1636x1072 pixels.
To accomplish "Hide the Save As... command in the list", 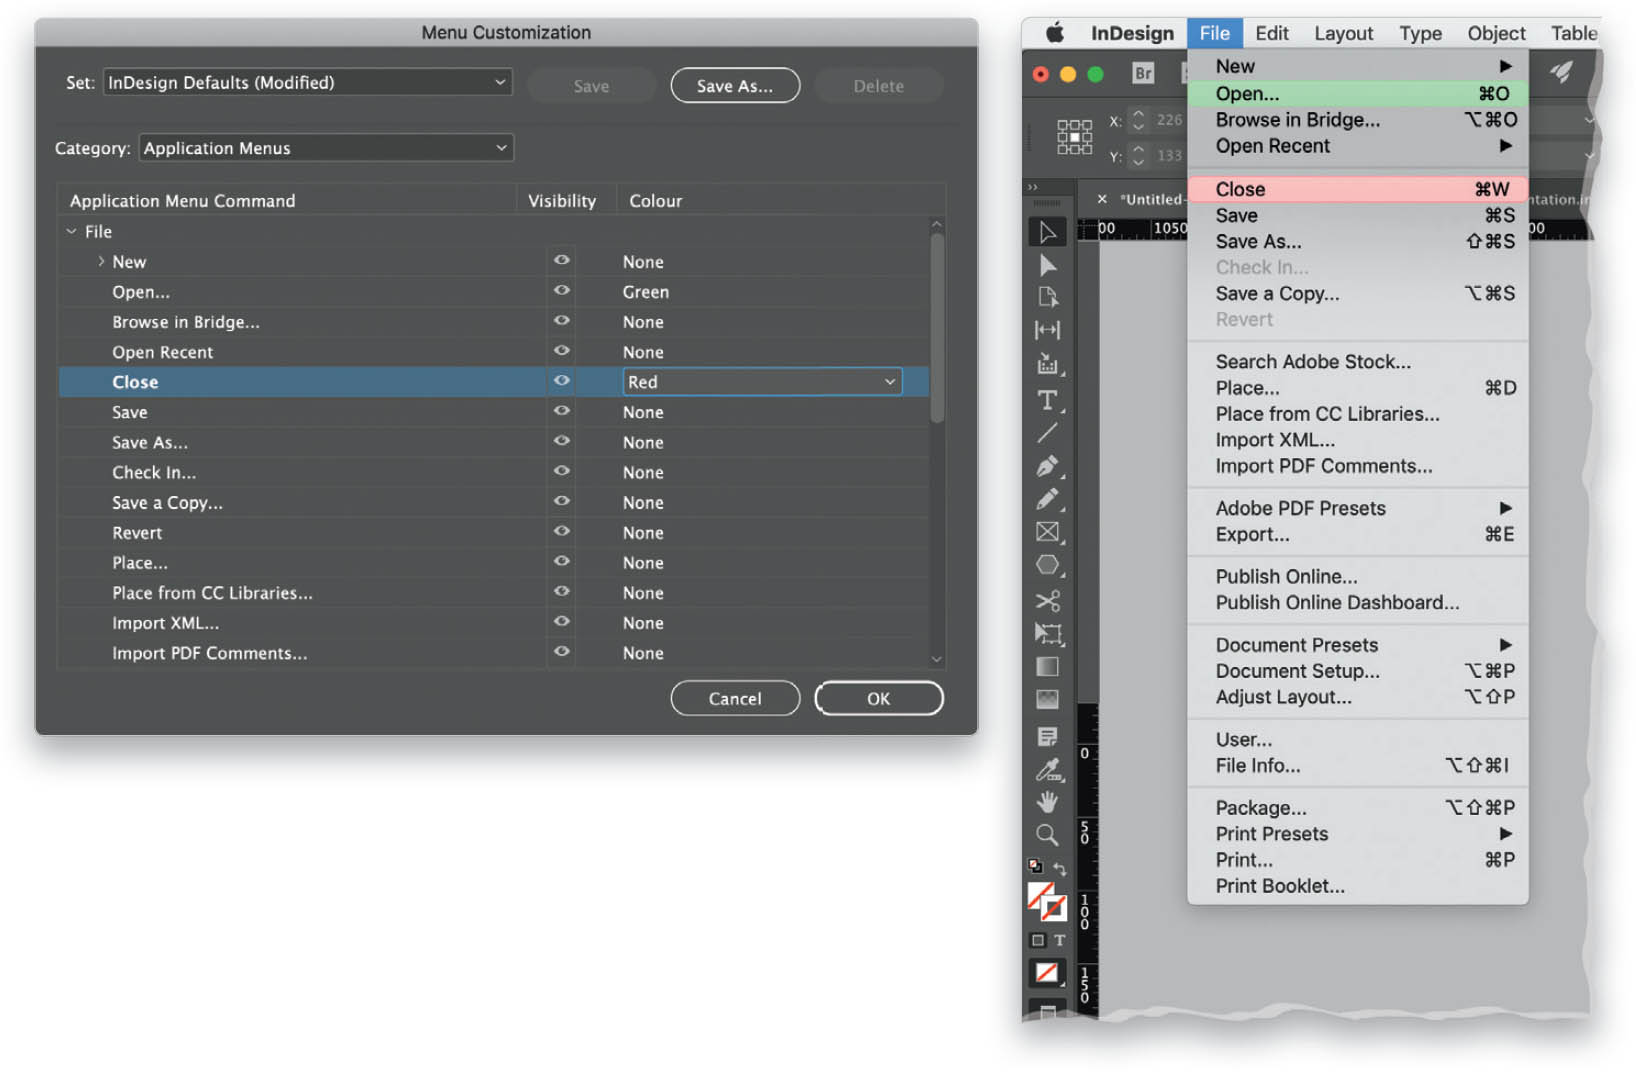I will coord(562,440).
